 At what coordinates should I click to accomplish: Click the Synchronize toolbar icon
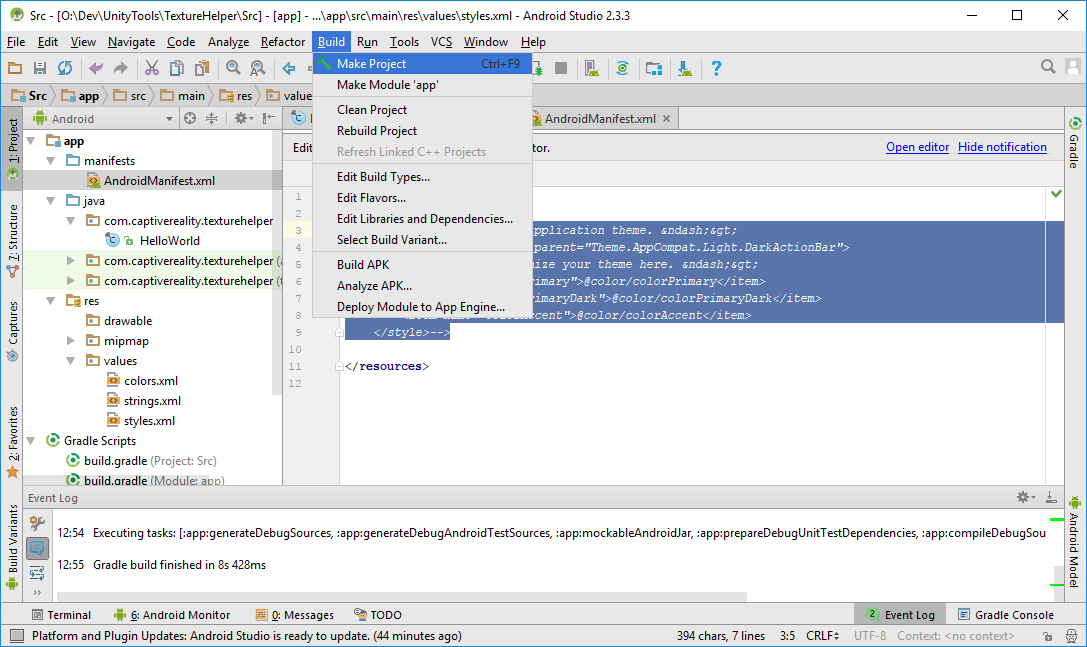point(65,68)
